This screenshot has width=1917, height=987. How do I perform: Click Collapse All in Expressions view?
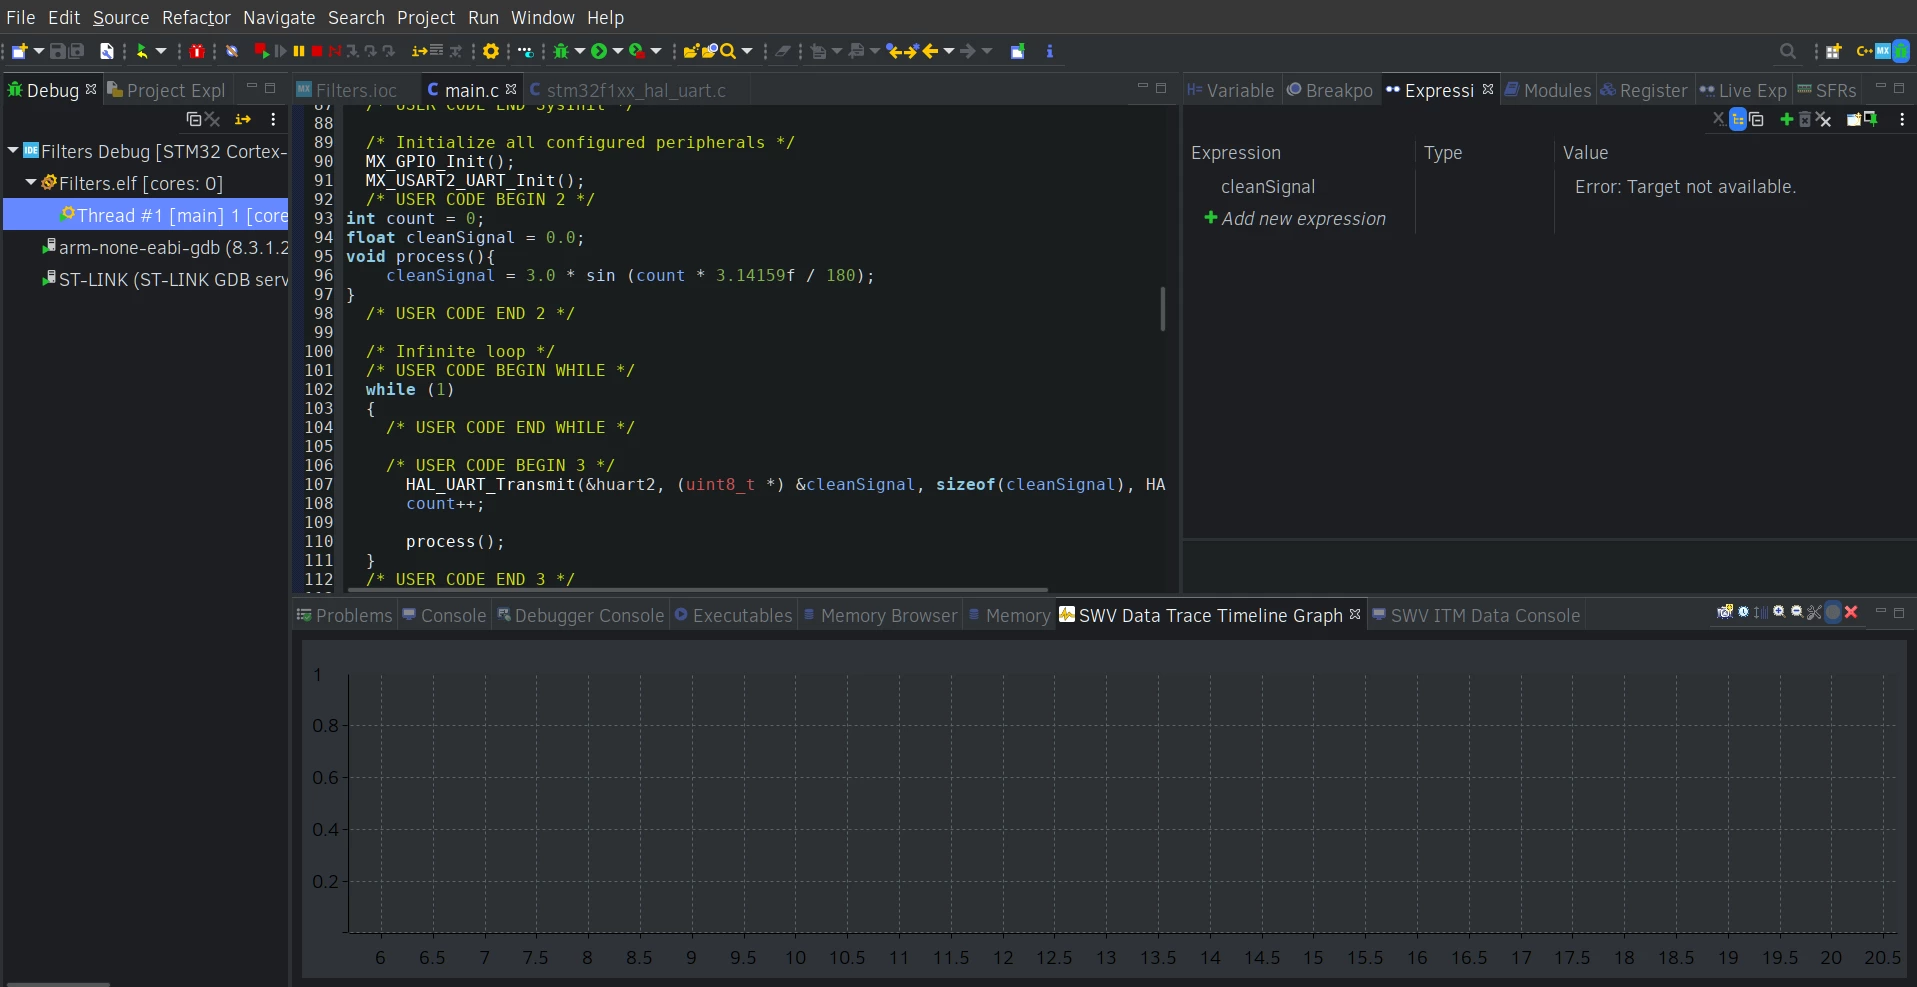pyautogui.click(x=1757, y=119)
